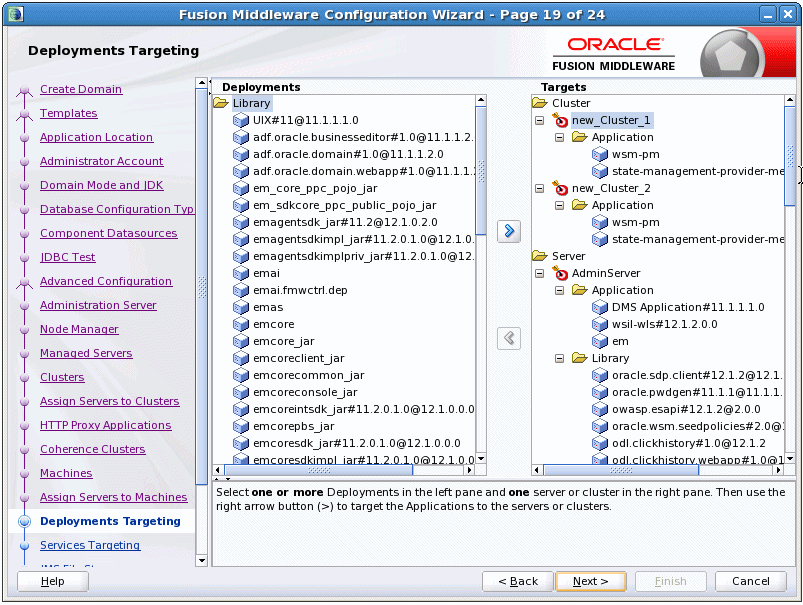This screenshot has width=803, height=605.
Task: Click the Cluster folder icon in Targets
Action: [x=540, y=103]
